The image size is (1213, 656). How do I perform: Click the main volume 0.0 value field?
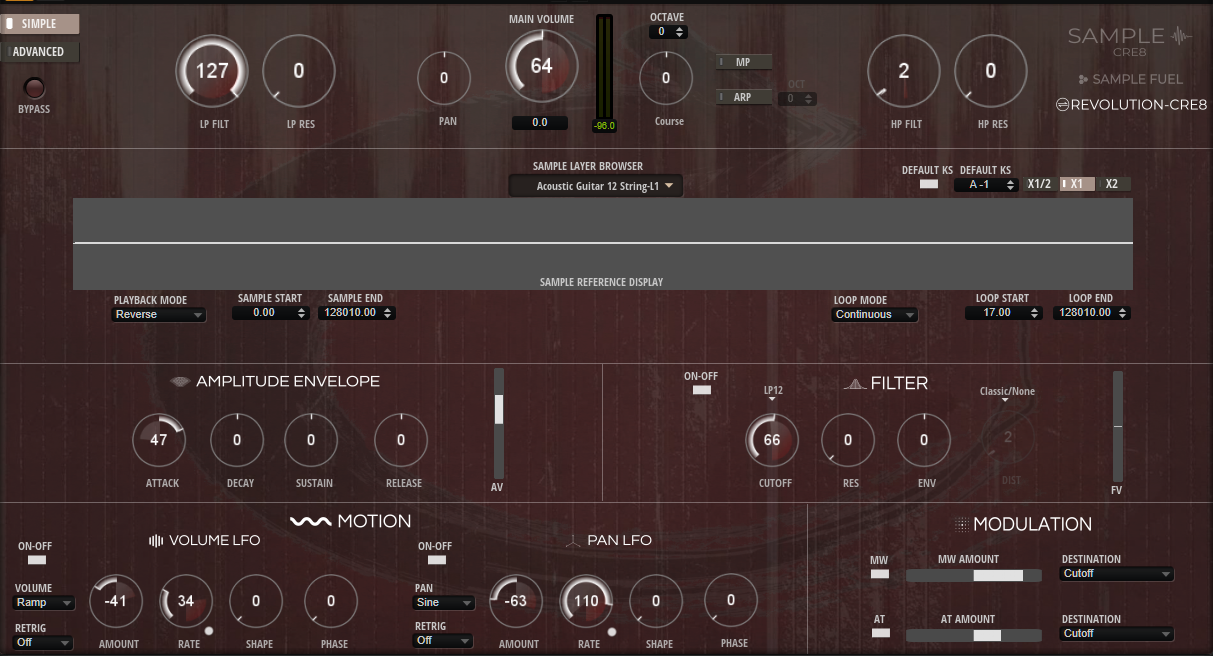pos(540,123)
